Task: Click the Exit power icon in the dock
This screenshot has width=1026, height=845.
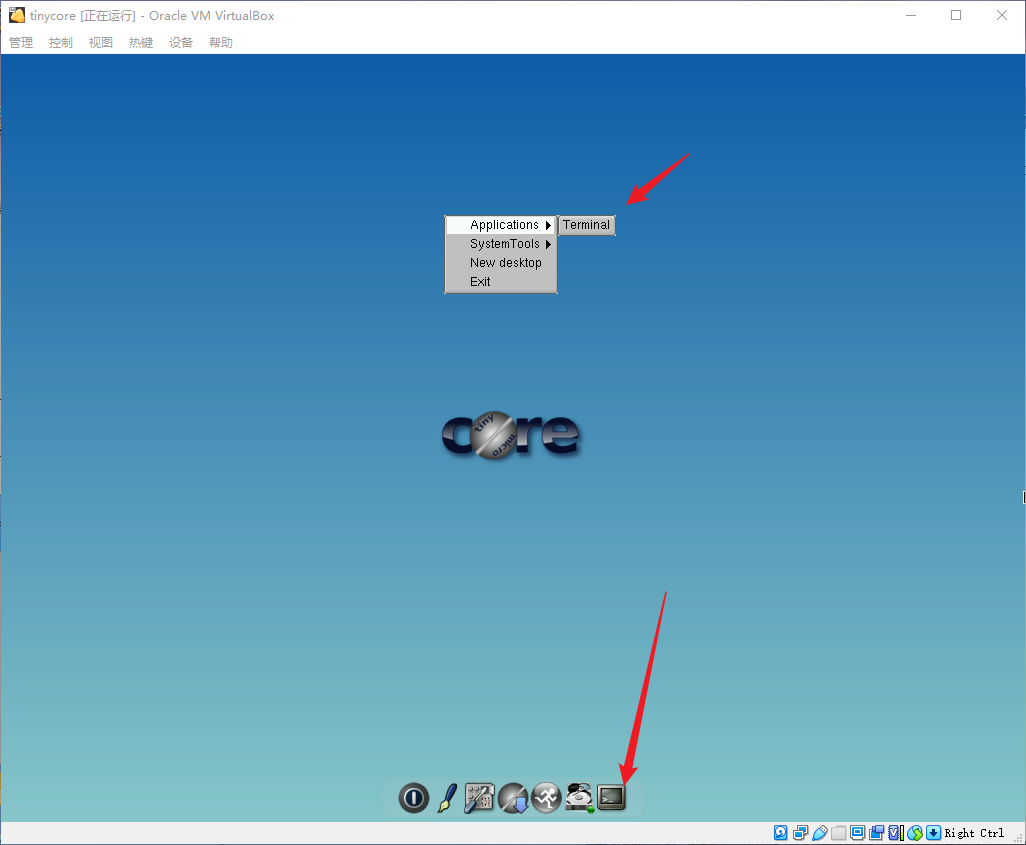Action: [x=414, y=798]
